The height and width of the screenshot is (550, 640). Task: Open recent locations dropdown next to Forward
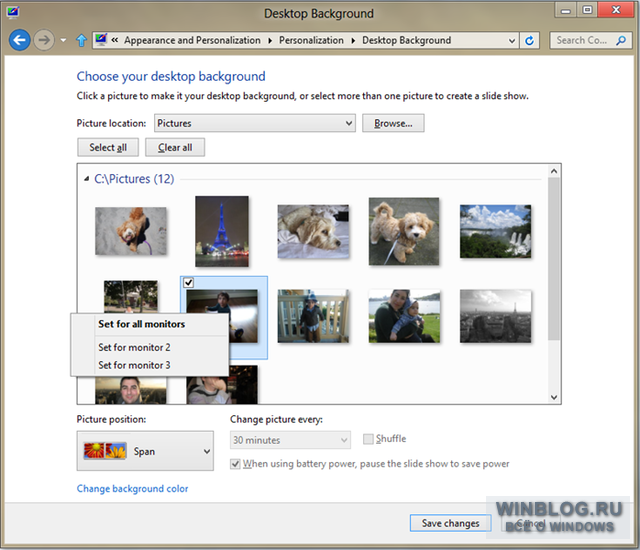click(x=63, y=40)
